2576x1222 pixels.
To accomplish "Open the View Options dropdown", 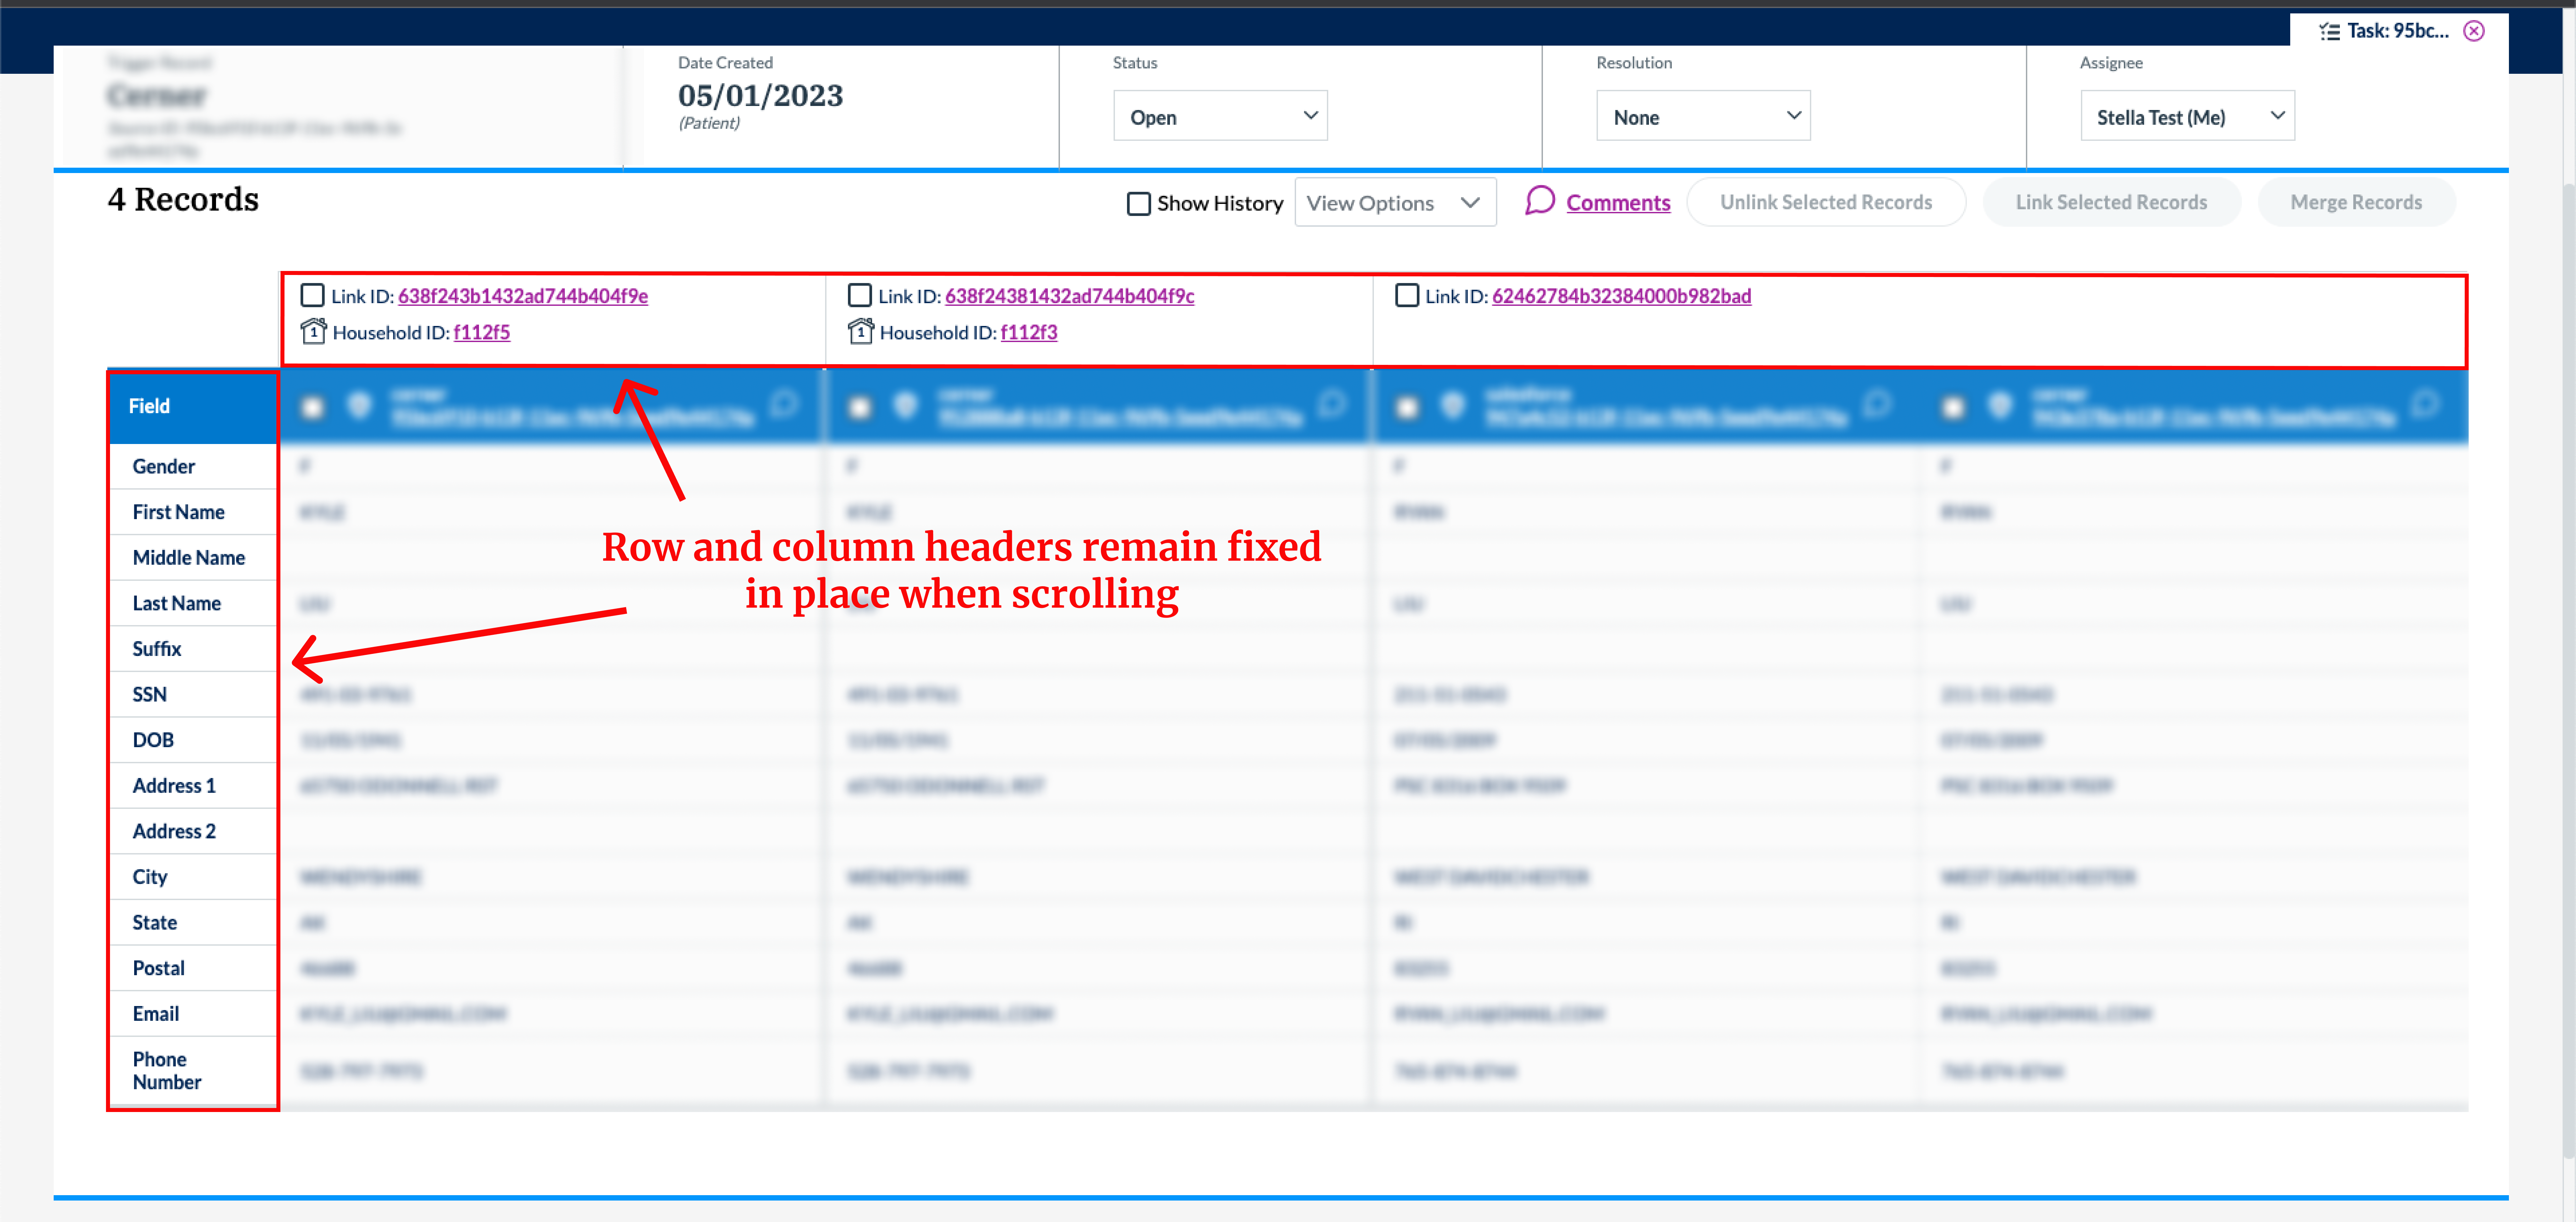I will point(1395,202).
